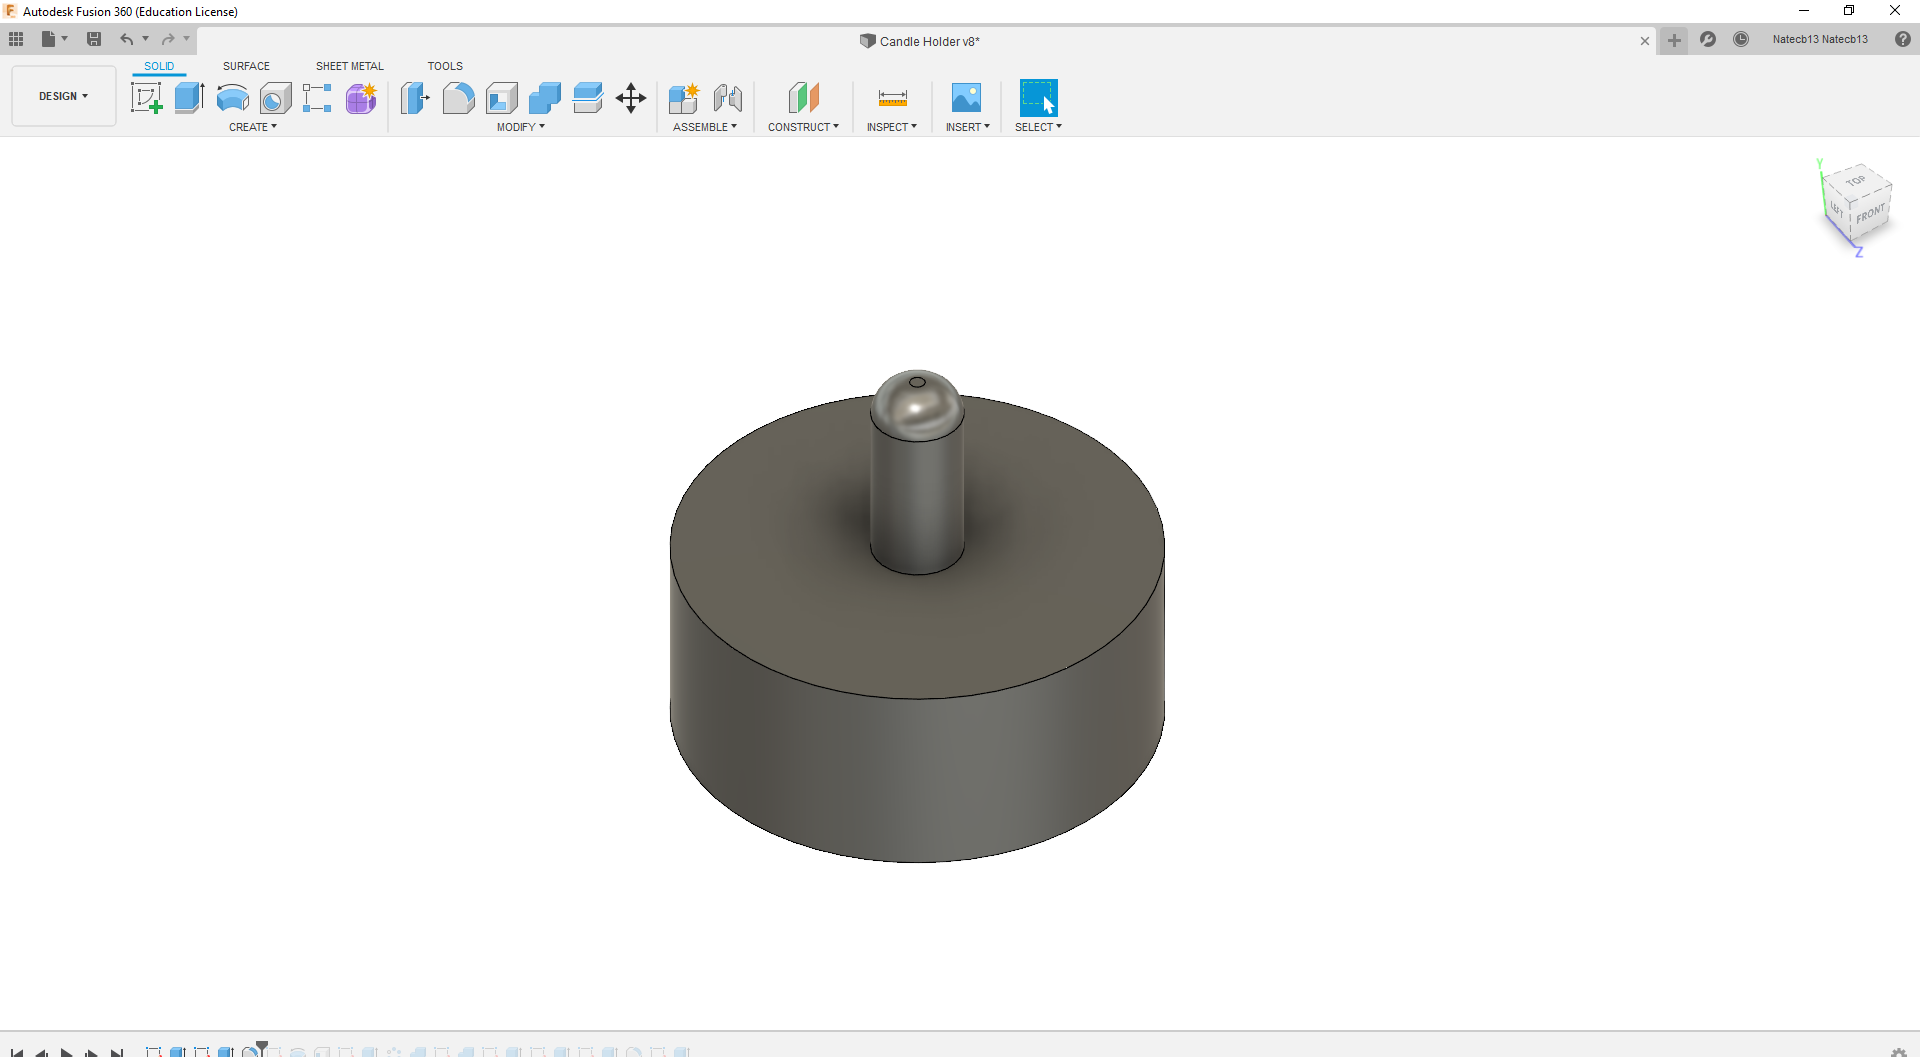Image resolution: width=1920 pixels, height=1057 pixels.
Task: Open the DESIGN workspace dropdown
Action: [64, 96]
